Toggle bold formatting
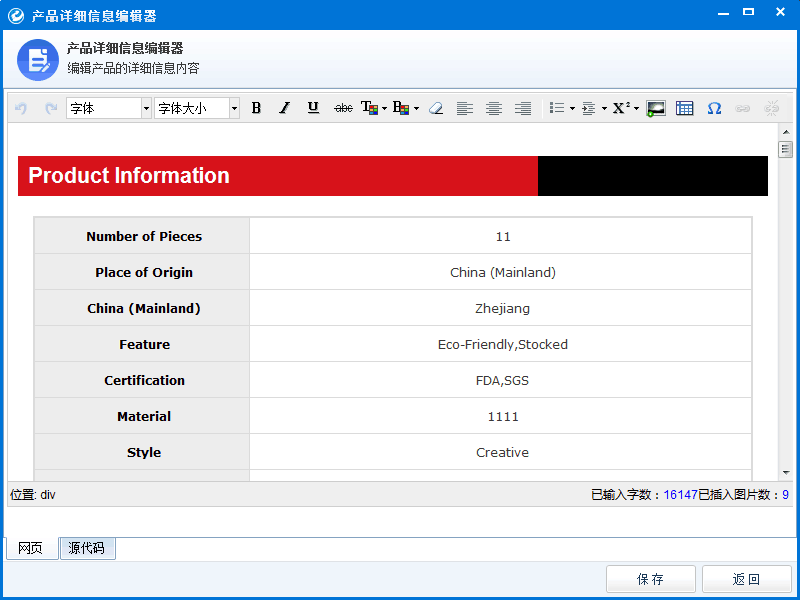 tap(256, 108)
